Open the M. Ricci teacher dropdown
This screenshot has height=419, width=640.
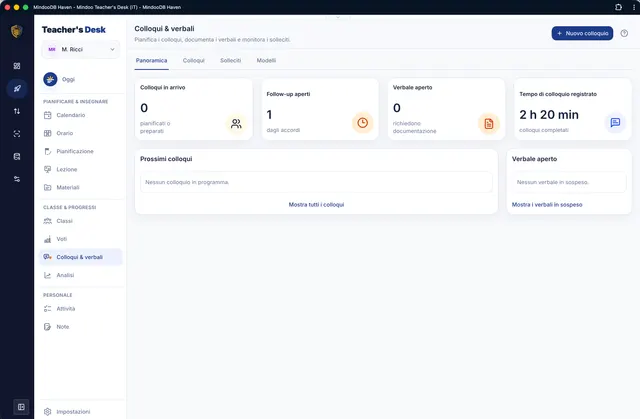point(81,49)
